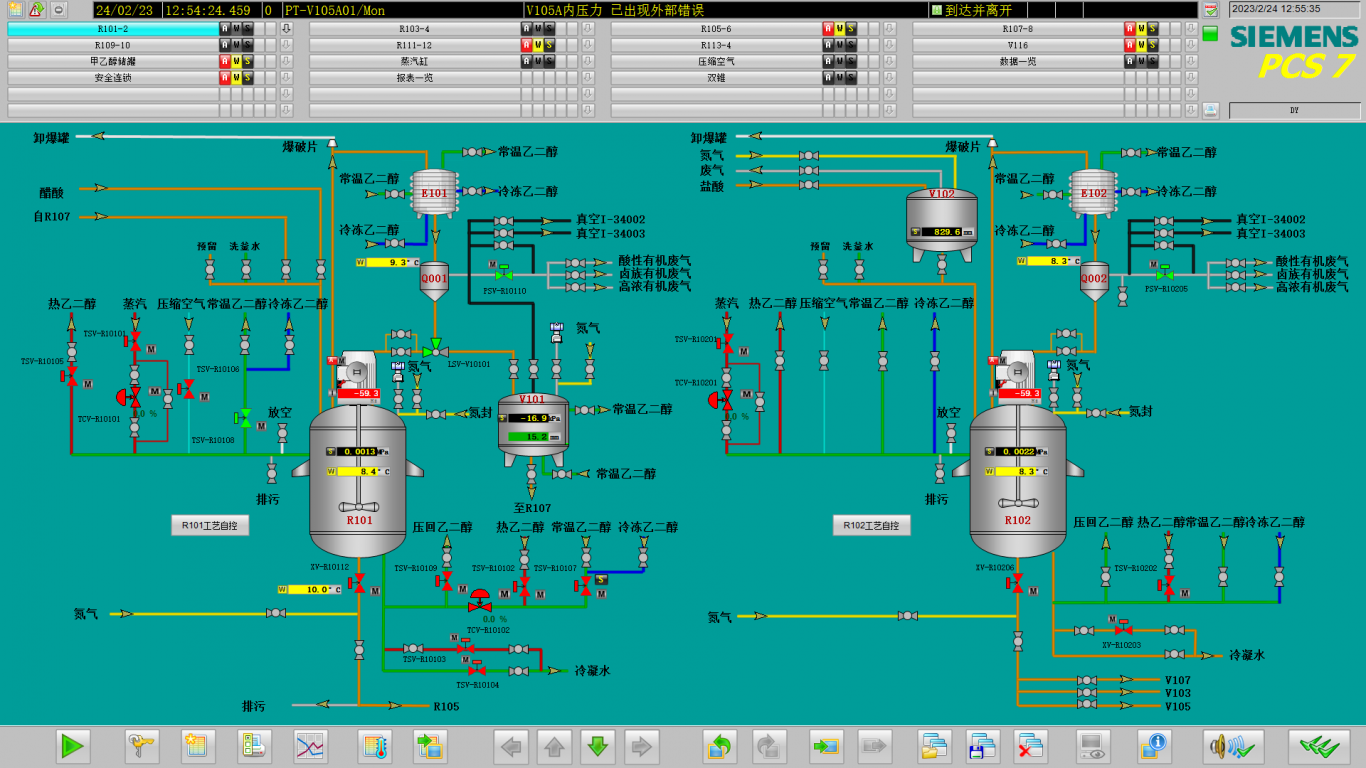The width and height of the screenshot is (1366, 768).
Task: Expand the arrow beside V116 area row
Action: point(1191,45)
